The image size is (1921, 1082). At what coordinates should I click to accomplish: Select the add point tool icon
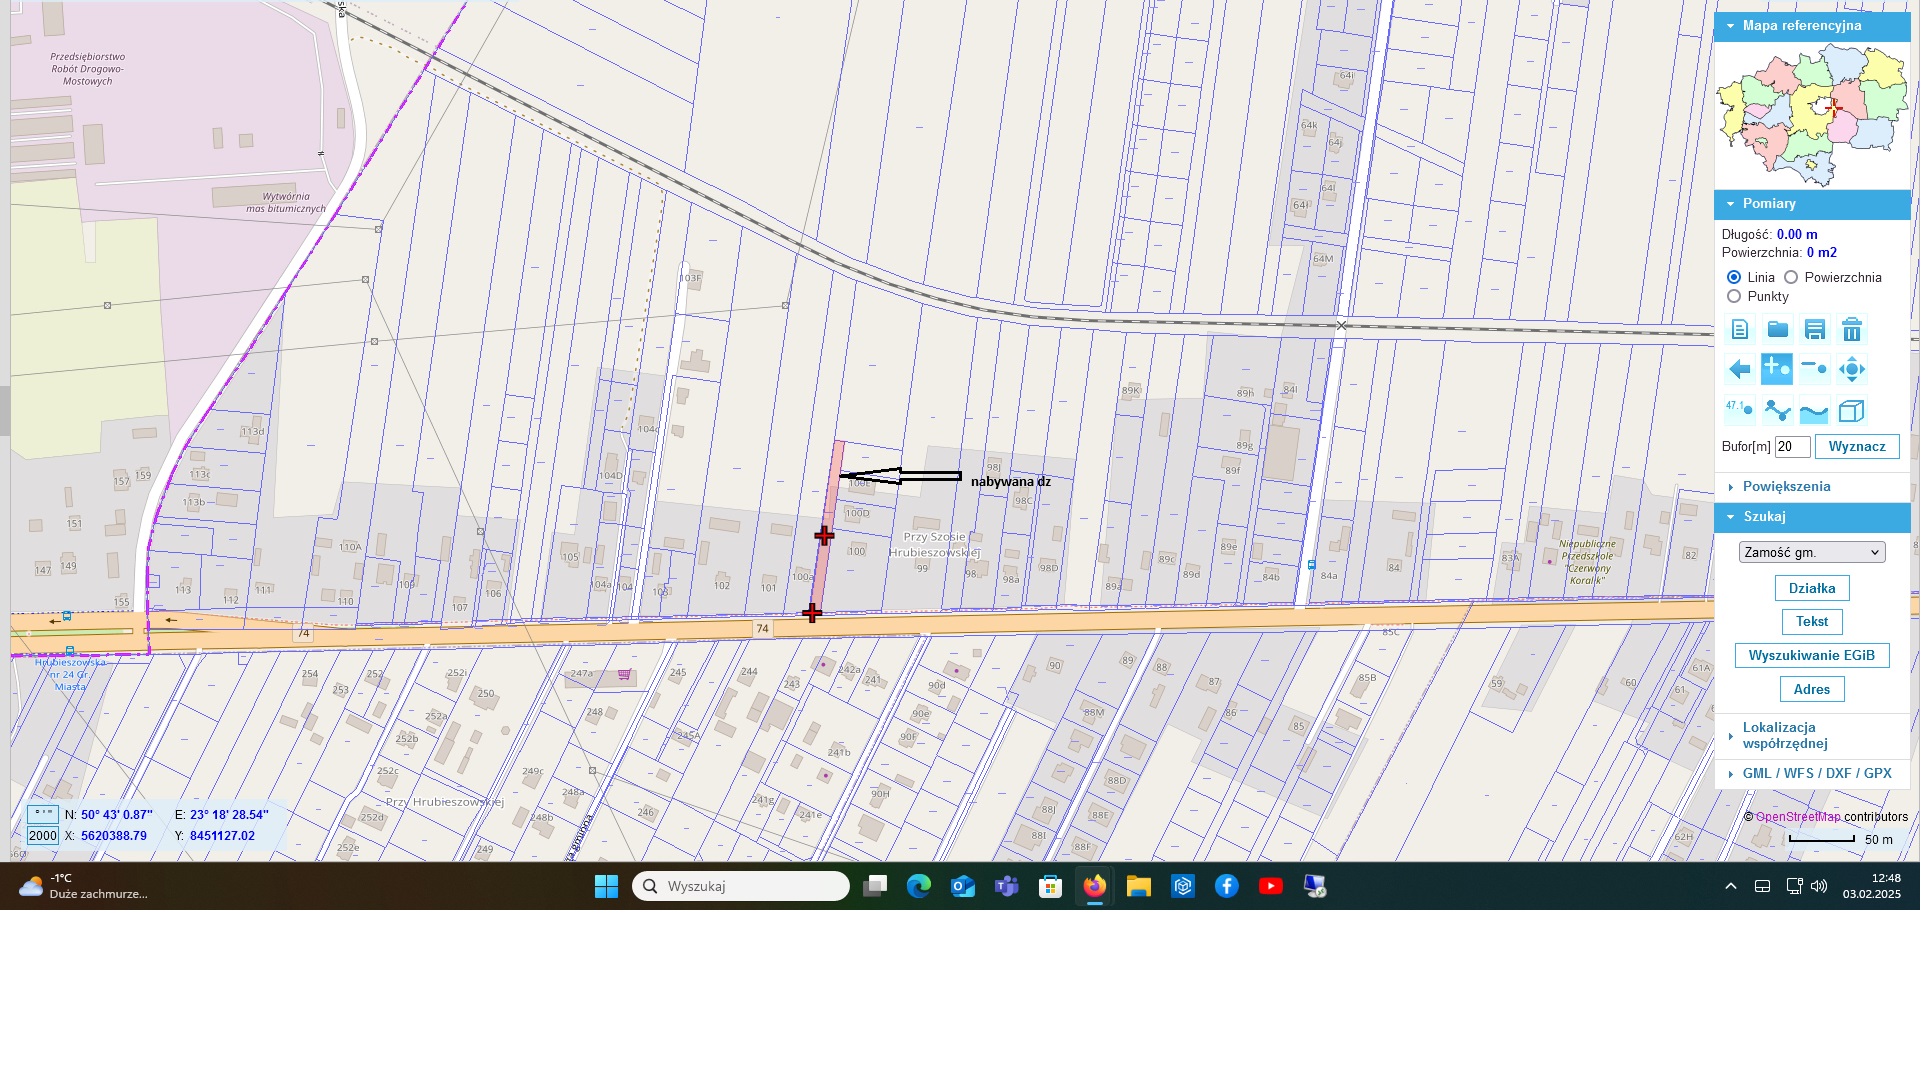[x=1777, y=369]
